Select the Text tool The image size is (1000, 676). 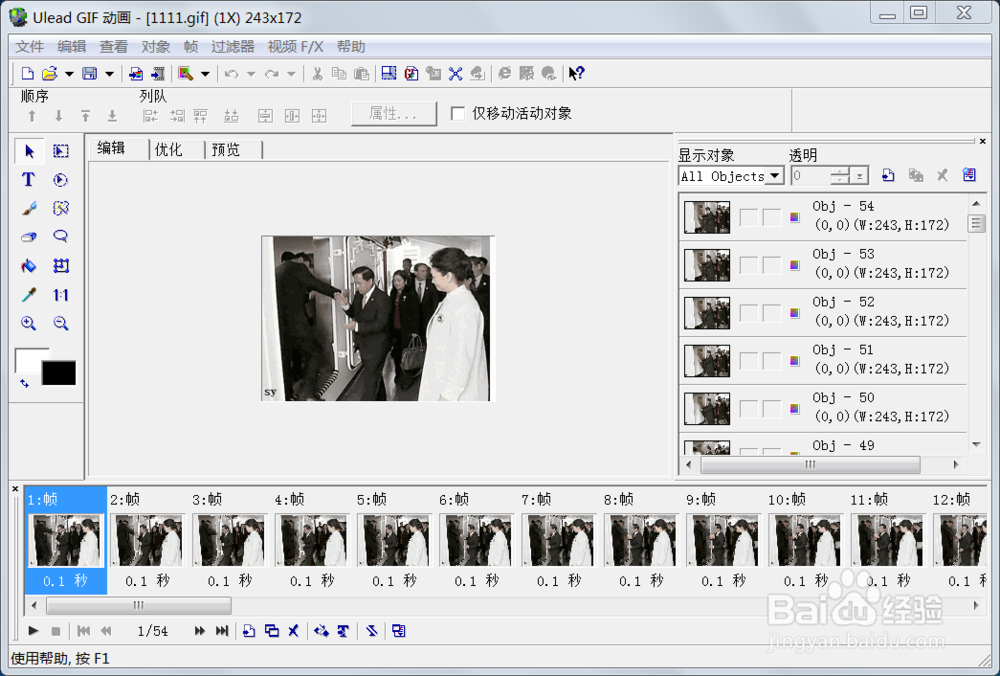pos(29,180)
